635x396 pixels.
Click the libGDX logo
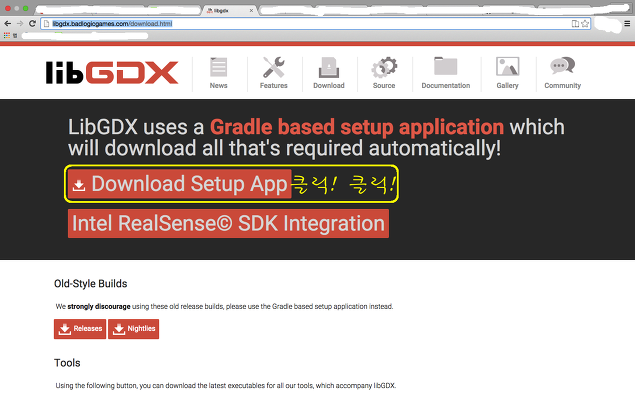click(x=112, y=72)
